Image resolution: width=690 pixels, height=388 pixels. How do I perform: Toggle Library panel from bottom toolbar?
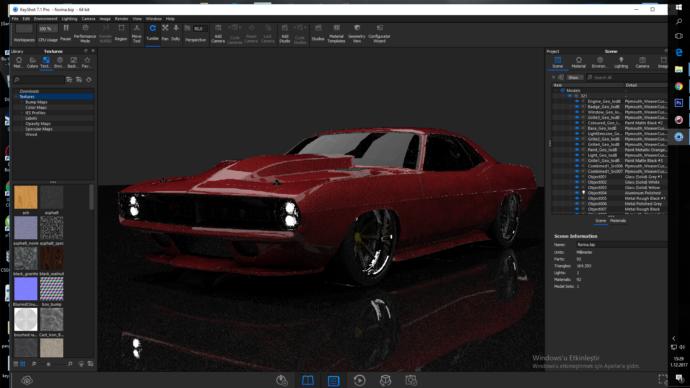pyautogui.click(x=308, y=381)
